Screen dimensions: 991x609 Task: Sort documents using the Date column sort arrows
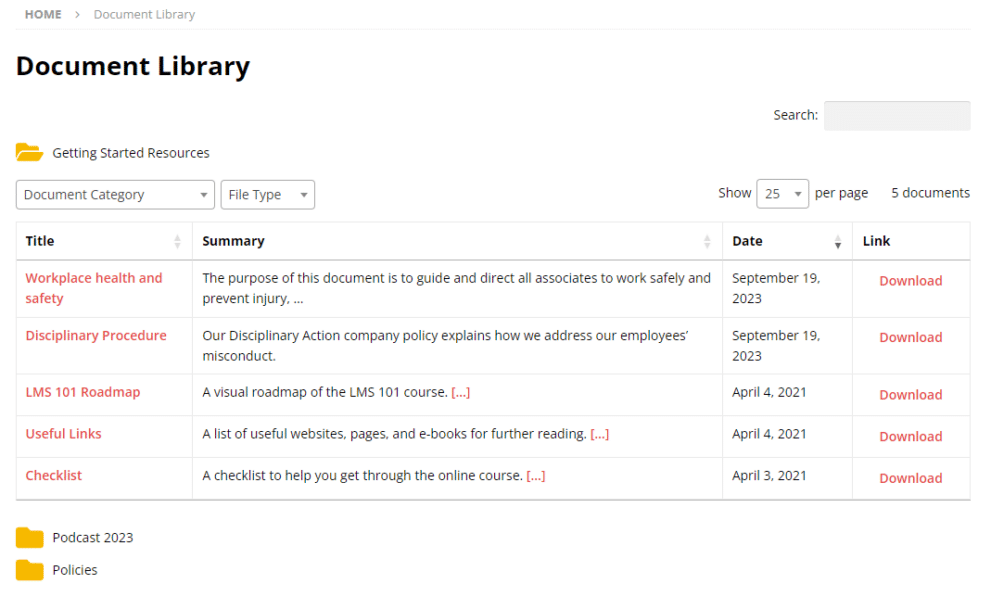tap(838, 241)
